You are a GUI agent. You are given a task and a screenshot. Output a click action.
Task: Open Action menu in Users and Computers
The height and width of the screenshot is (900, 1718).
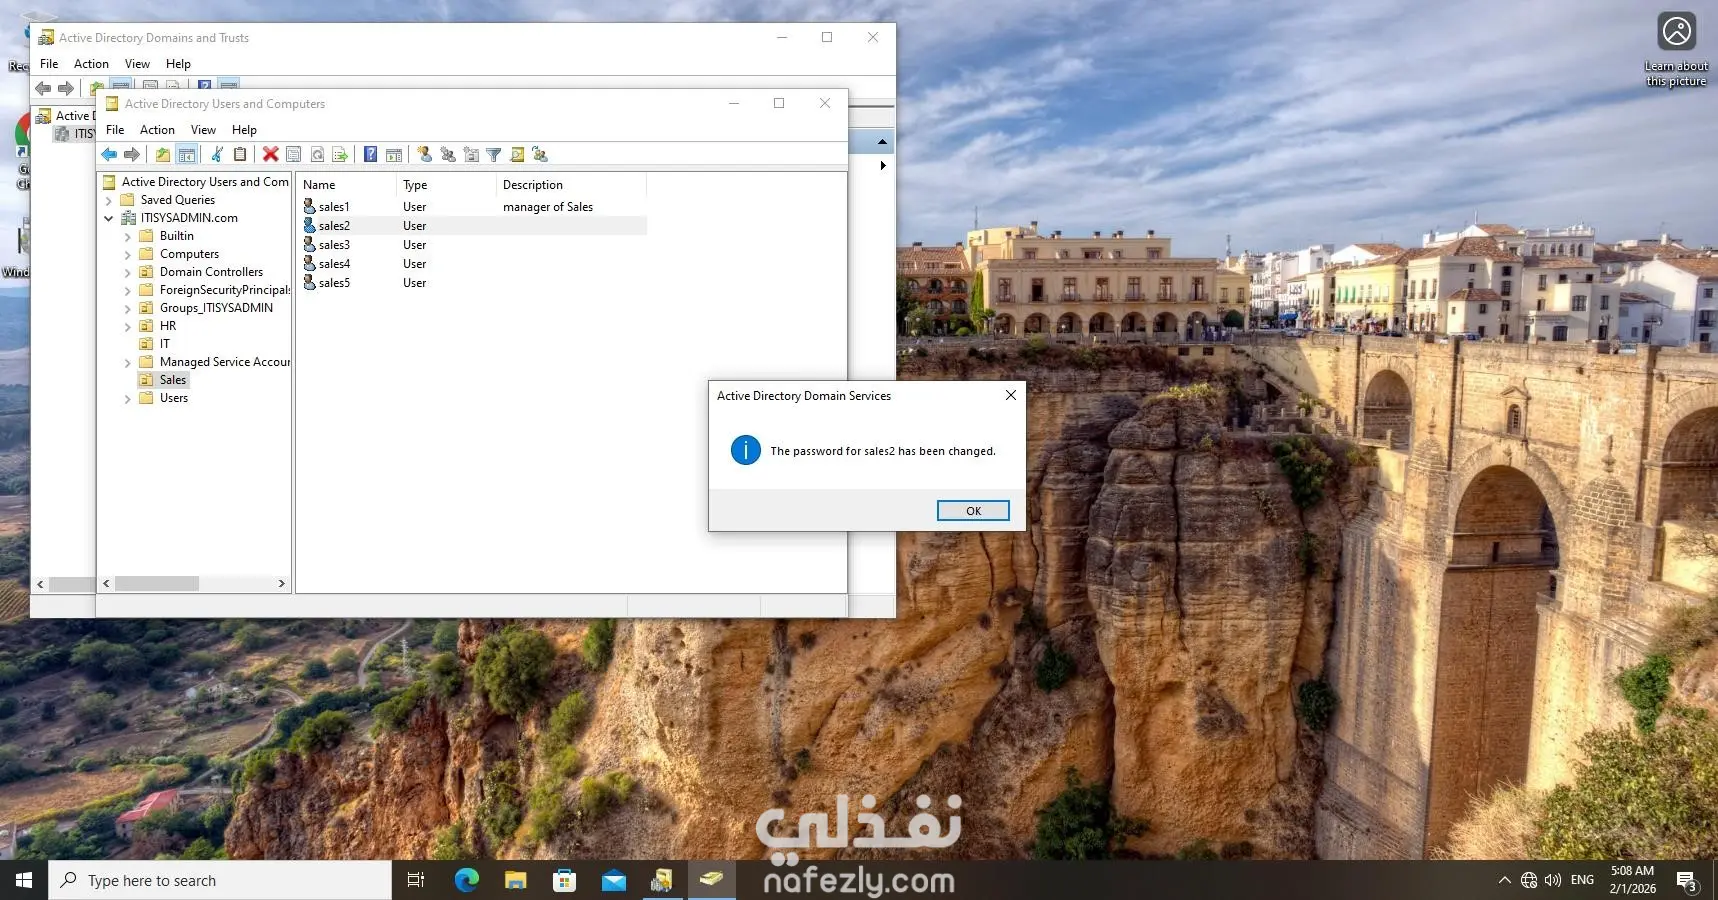(157, 130)
